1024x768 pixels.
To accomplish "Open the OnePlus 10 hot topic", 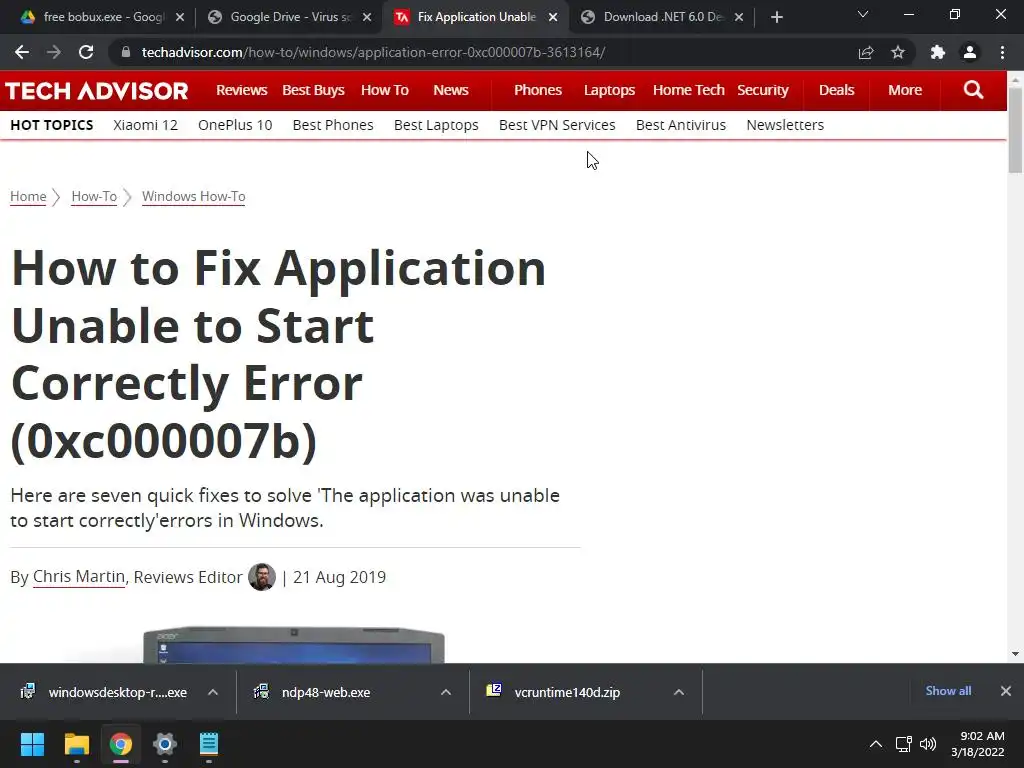I will 235,125.
